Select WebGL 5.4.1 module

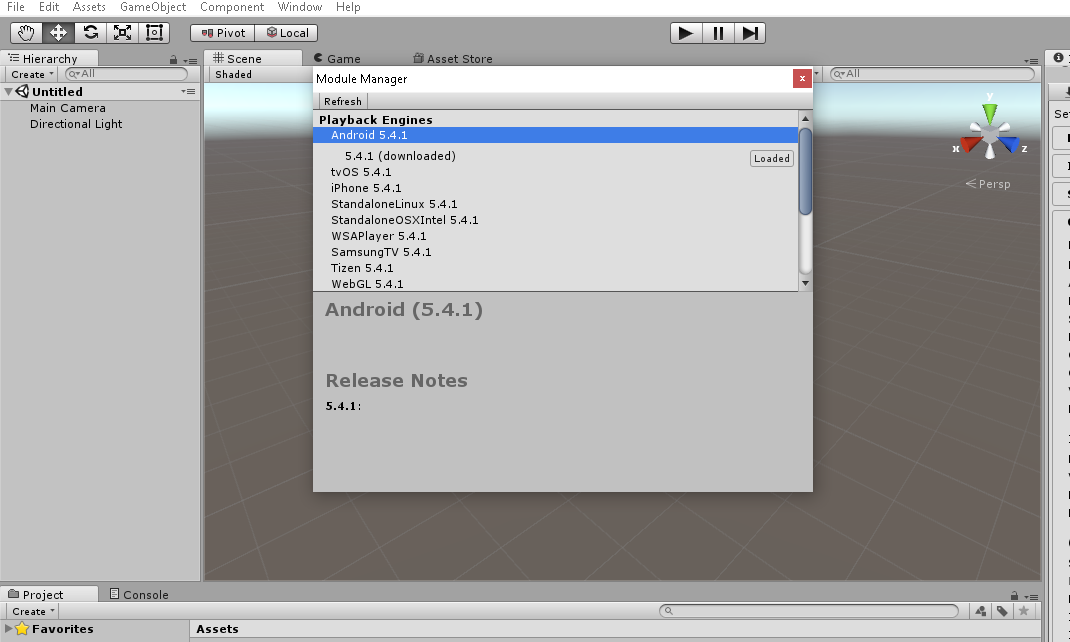click(367, 284)
